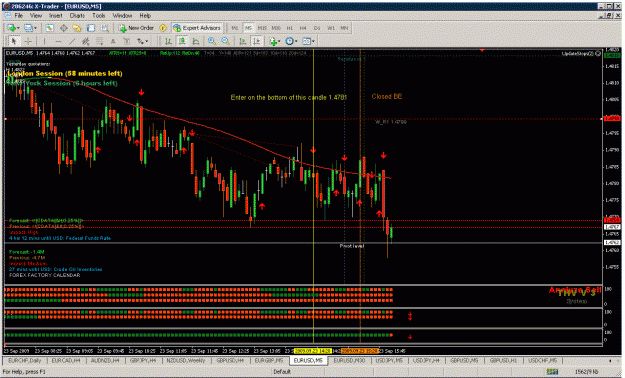Click the Default profile in status bar
Image resolution: width=625 pixels, height=378 pixels.
282,372
